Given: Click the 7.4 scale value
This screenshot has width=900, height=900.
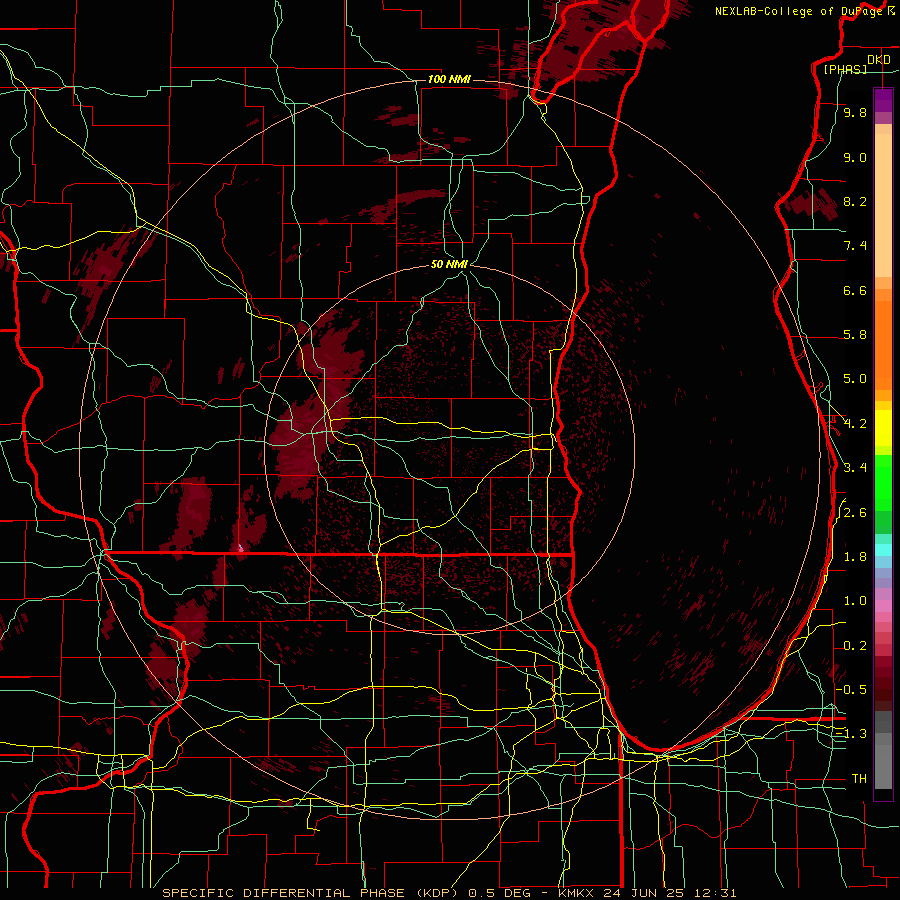Looking at the screenshot, I should [x=855, y=246].
